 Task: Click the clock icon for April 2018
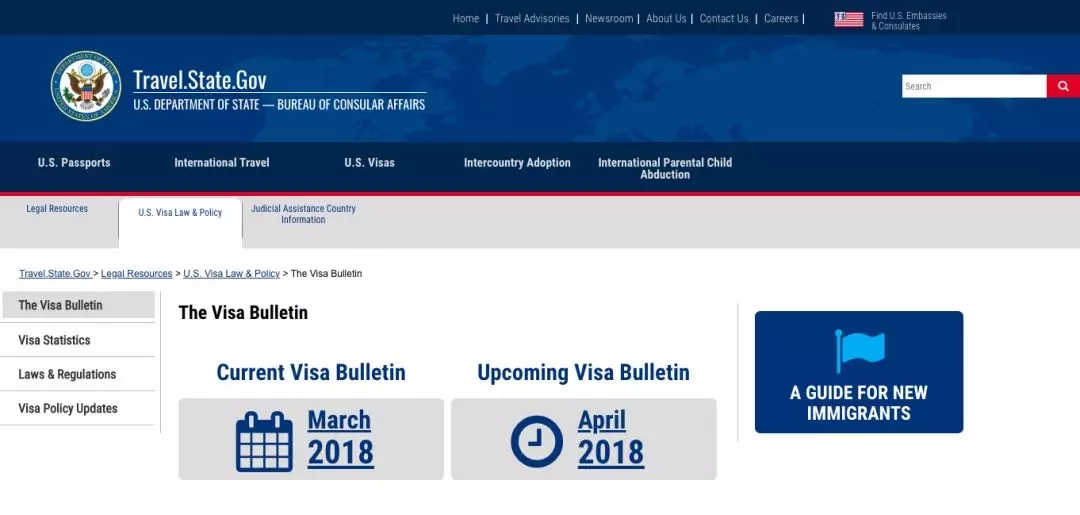[x=537, y=441]
